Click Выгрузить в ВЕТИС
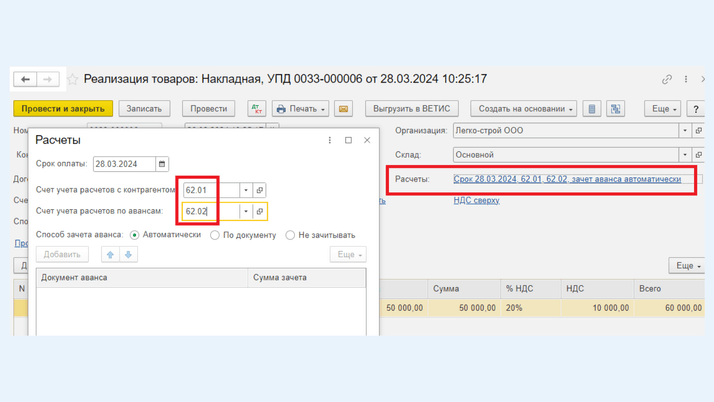Image resolution: width=714 pixels, height=402 pixels. point(412,109)
